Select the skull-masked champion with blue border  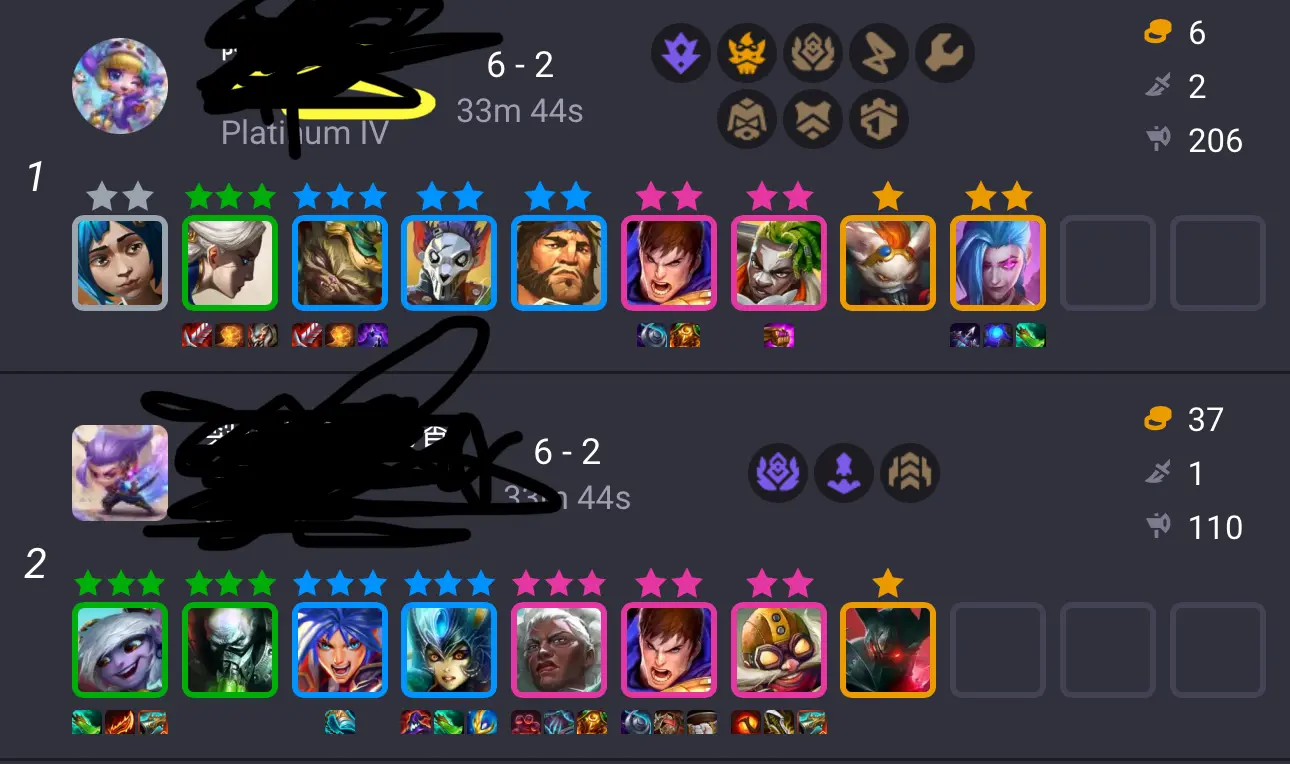pos(449,263)
